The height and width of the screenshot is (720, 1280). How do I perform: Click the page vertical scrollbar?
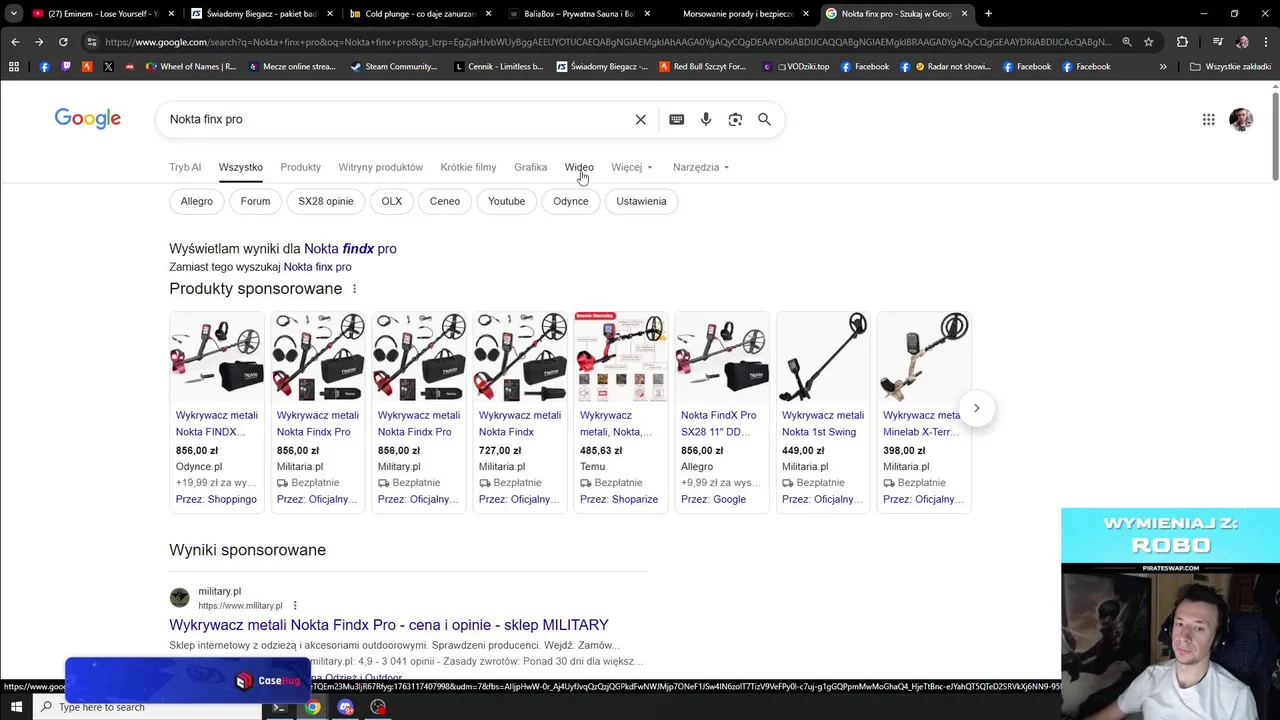[x=1275, y=135]
